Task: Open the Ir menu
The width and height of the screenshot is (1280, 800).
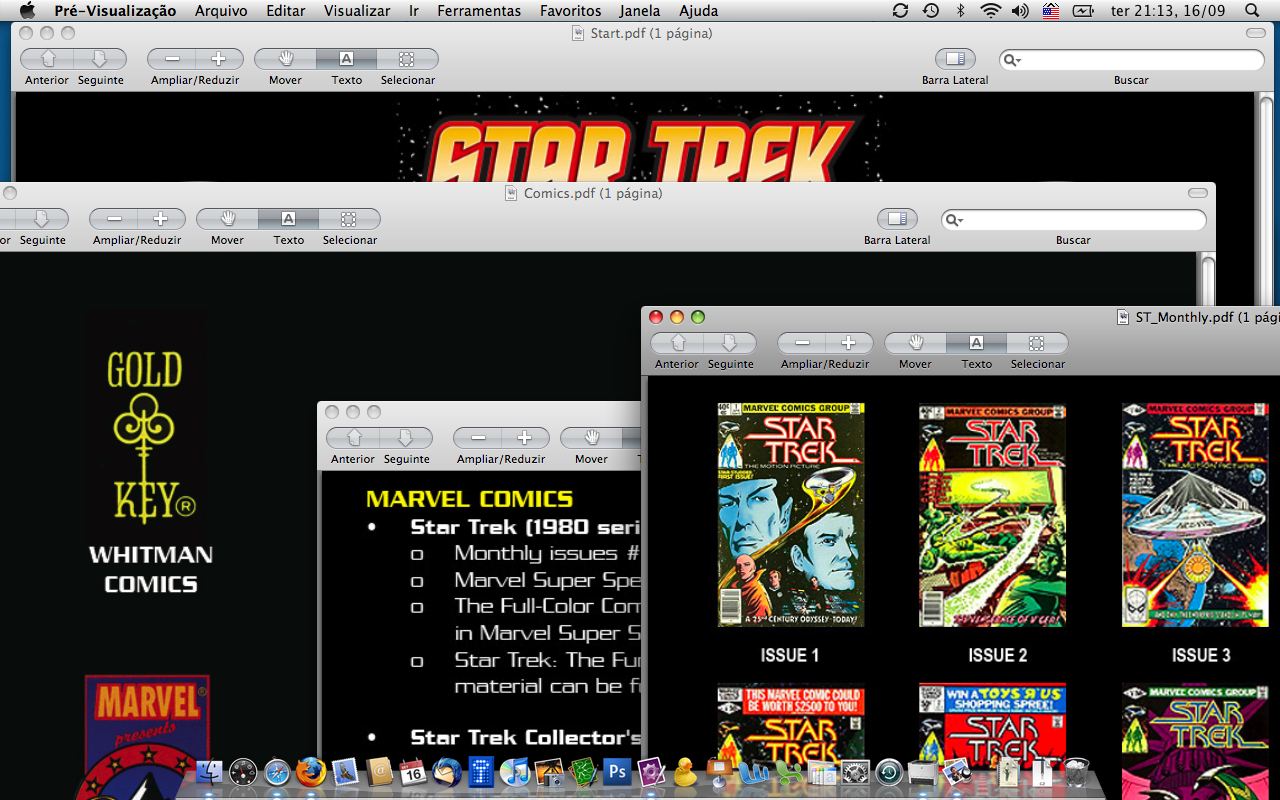Action: point(414,11)
